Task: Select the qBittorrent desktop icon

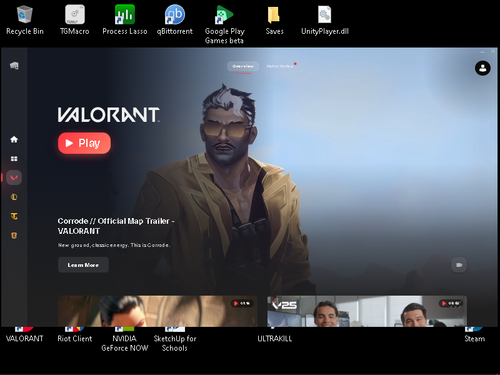Action: (175, 20)
